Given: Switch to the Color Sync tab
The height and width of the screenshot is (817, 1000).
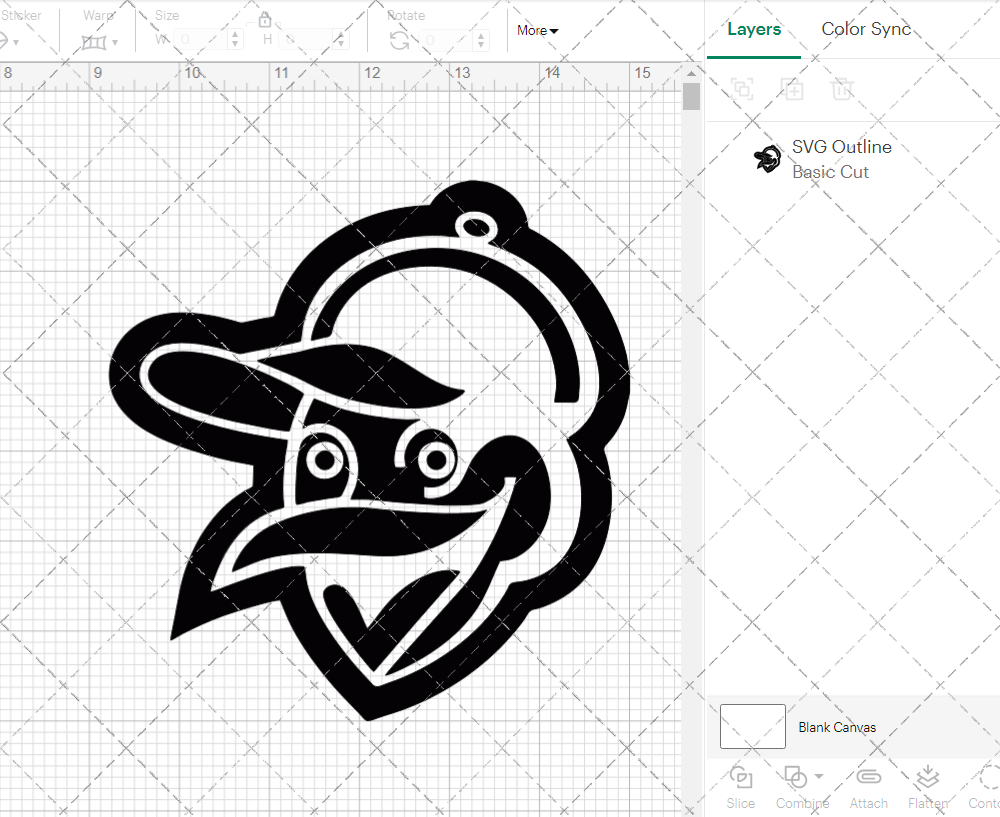Looking at the screenshot, I should pos(866,29).
